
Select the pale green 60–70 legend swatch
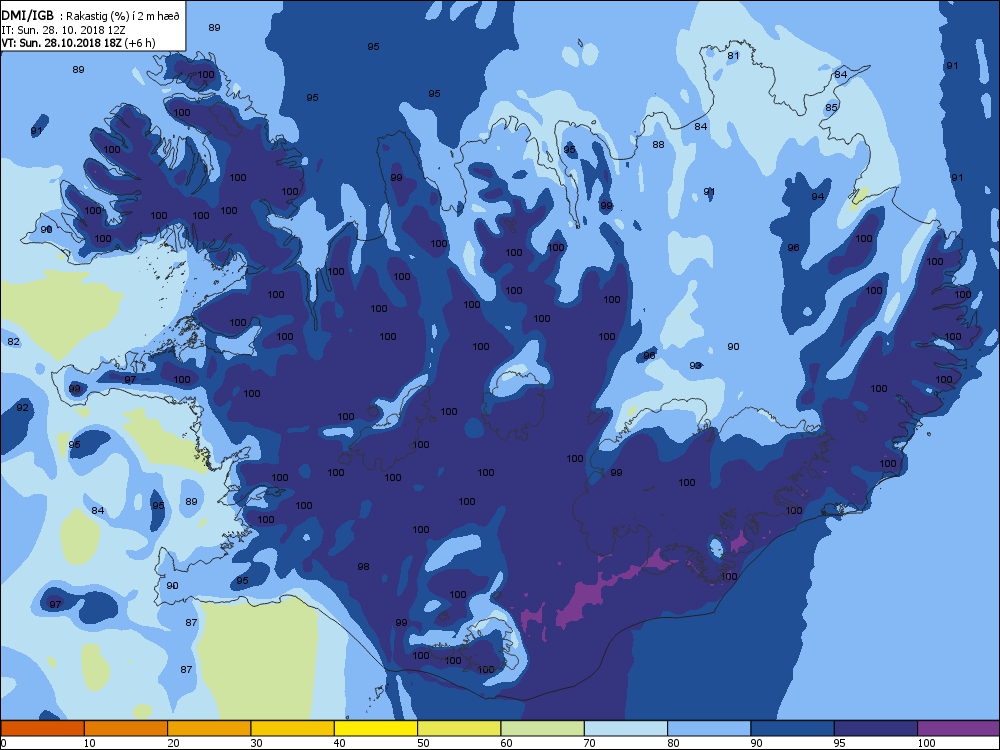tap(543, 728)
